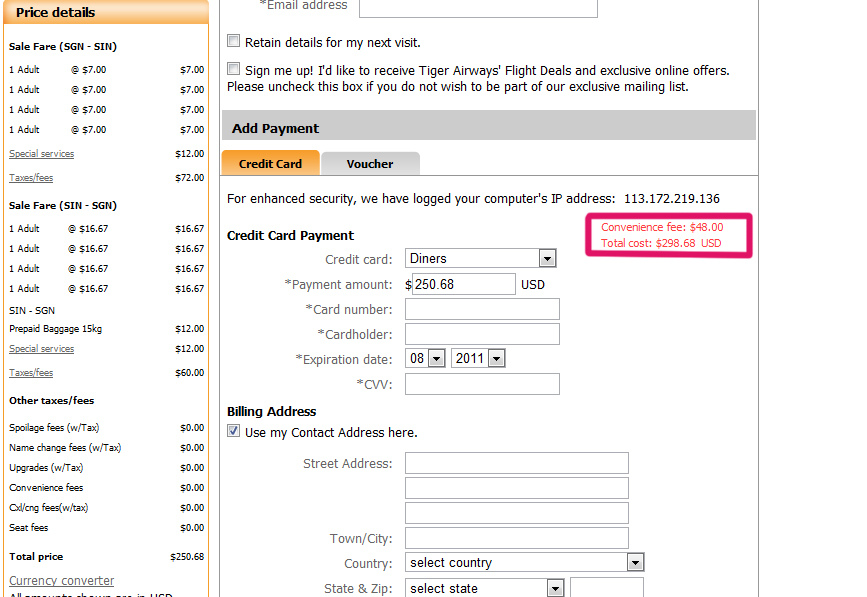
Task: Open the expiration month dropdown showing 08
Action: pos(425,359)
